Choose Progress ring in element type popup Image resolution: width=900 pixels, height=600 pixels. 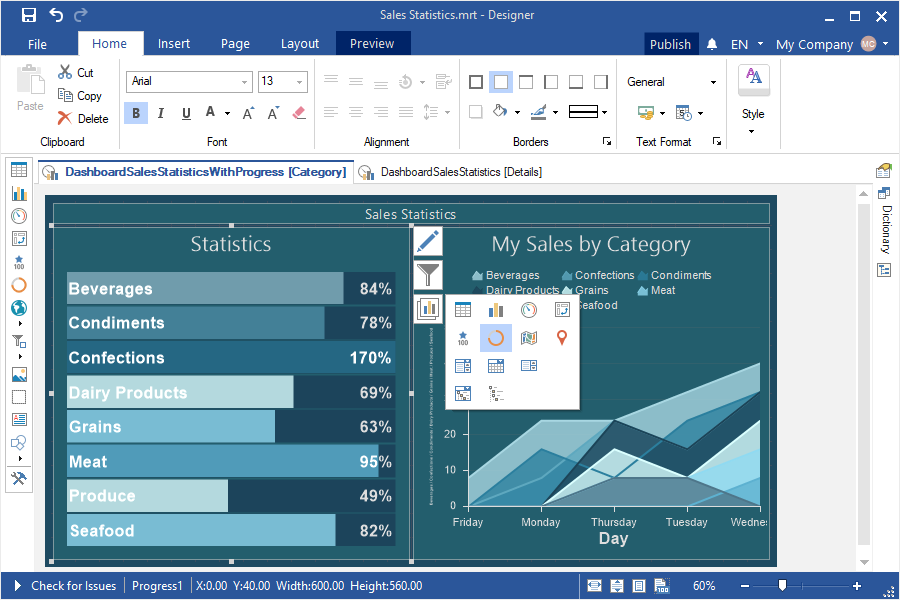pos(496,338)
